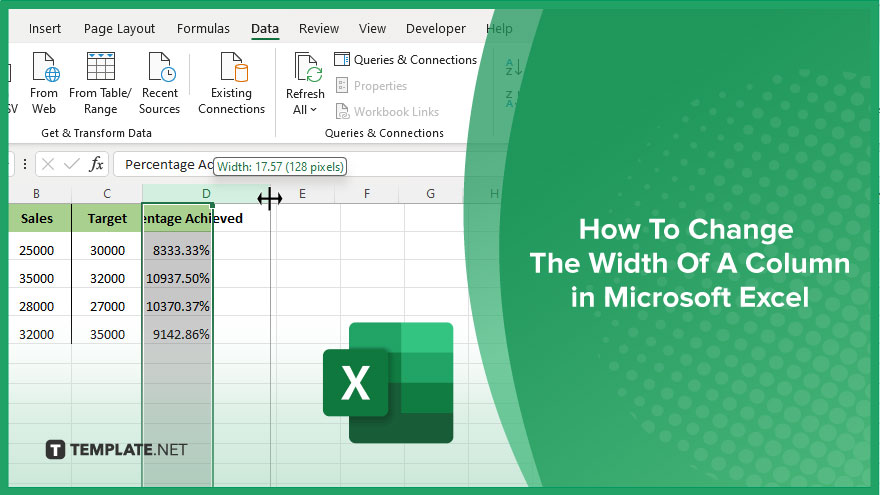880x495 pixels.
Task: Open the Insert ribbon tab
Action: point(45,29)
